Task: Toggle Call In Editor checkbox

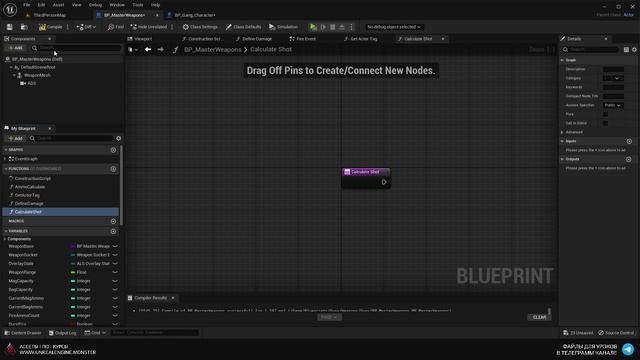Action: (605, 123)
